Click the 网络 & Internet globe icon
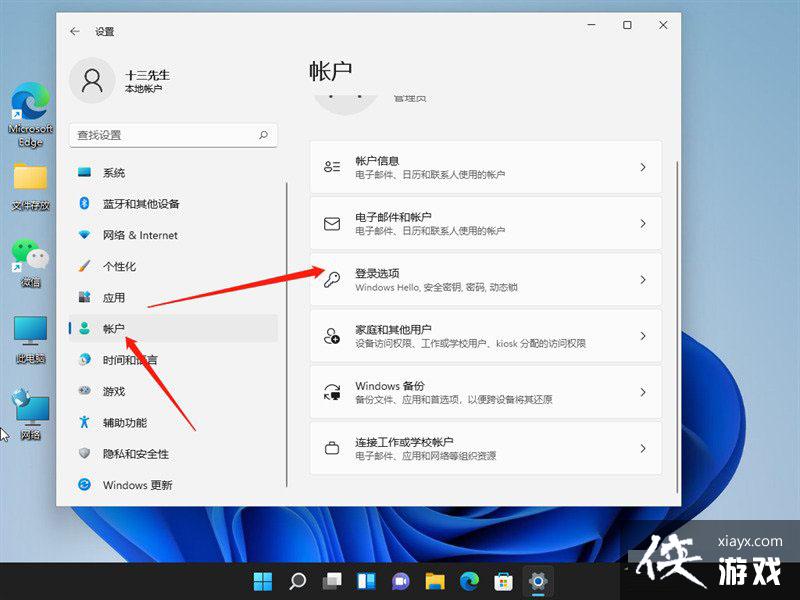 [x=83, y=235]
